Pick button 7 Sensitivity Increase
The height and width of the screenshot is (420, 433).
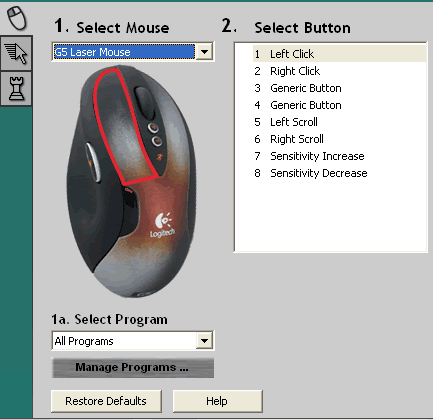339,156
